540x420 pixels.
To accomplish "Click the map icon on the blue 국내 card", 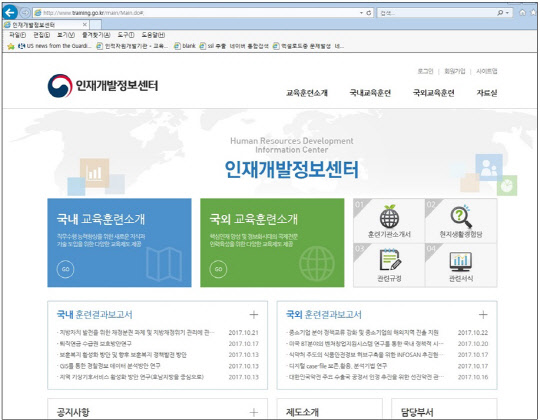I will tap(164, 264).
